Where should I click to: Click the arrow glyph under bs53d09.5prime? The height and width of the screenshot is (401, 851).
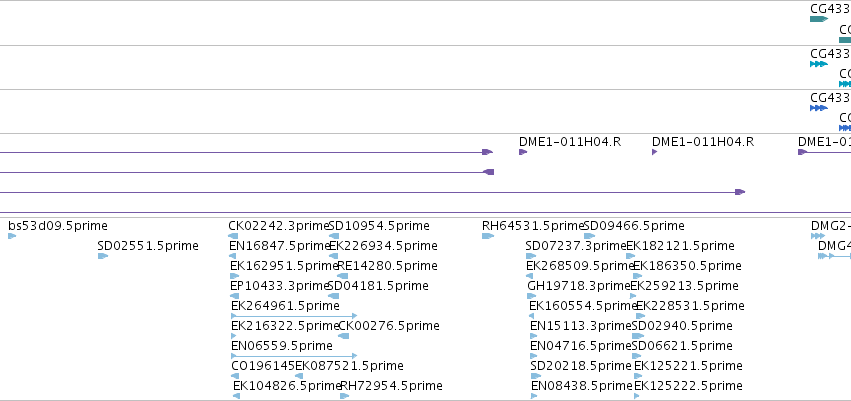coord(12,236)
